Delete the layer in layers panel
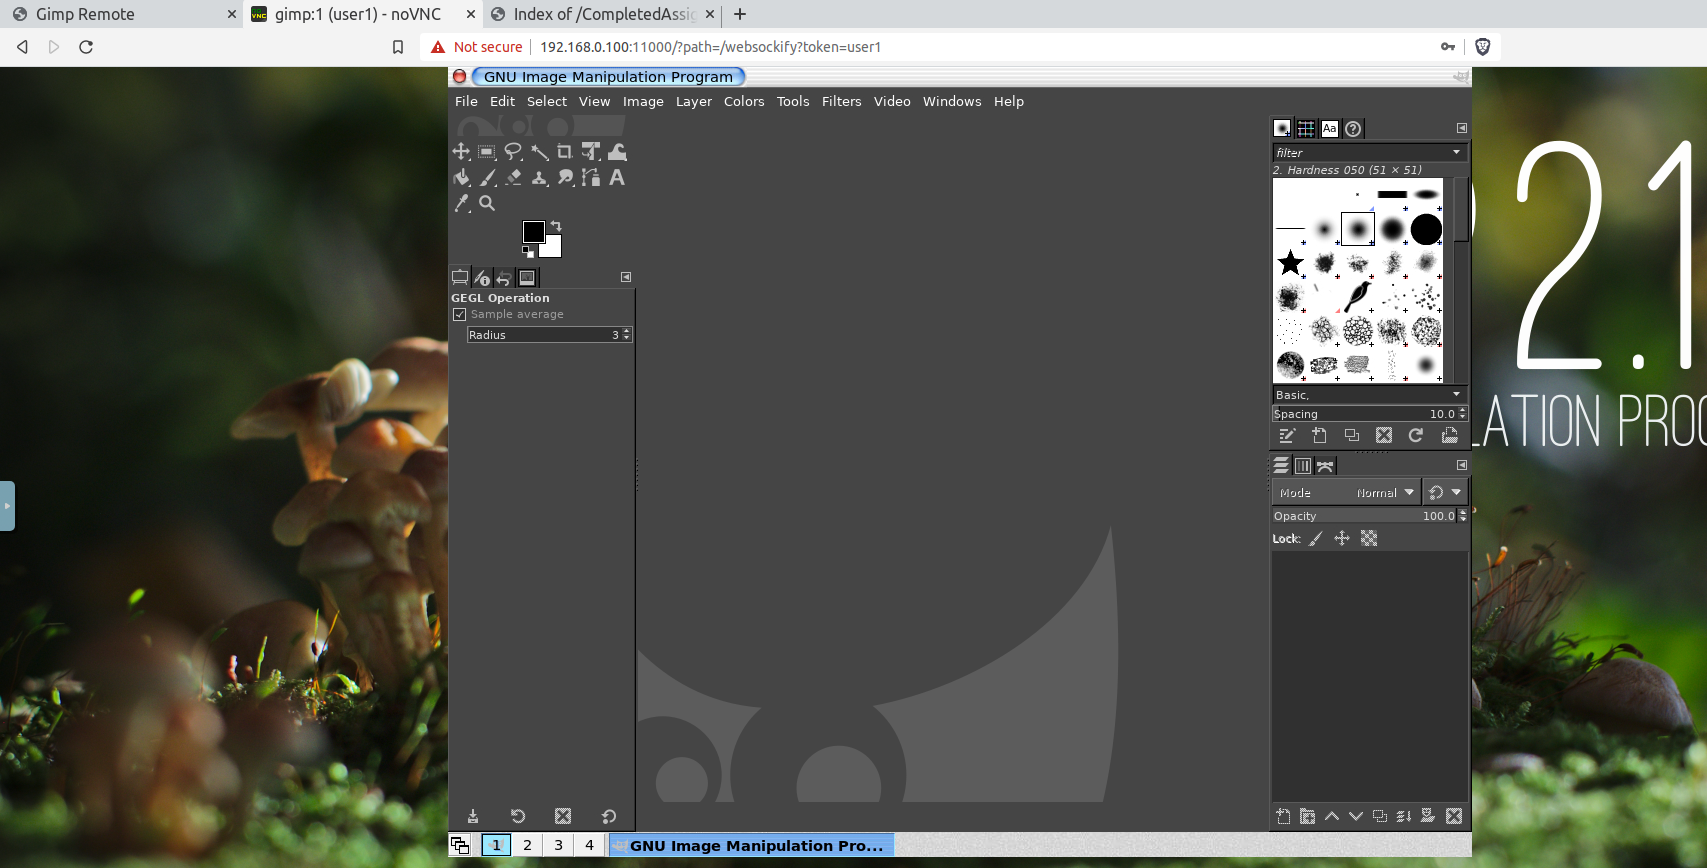Image resolution: width=1707 pixels, height=868 pixels. coord(1454,816)
